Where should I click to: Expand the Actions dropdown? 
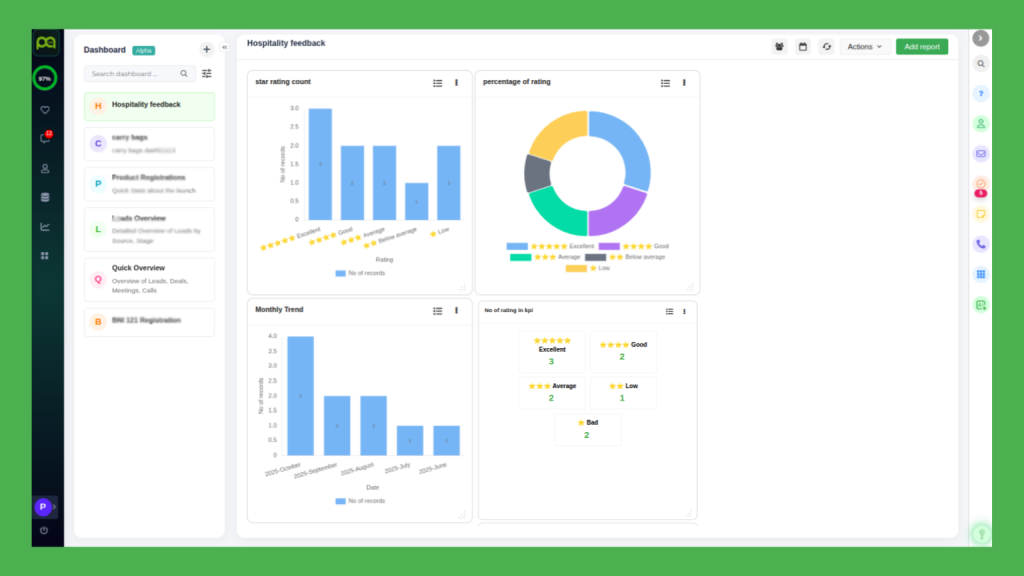(x=865, y=47)
